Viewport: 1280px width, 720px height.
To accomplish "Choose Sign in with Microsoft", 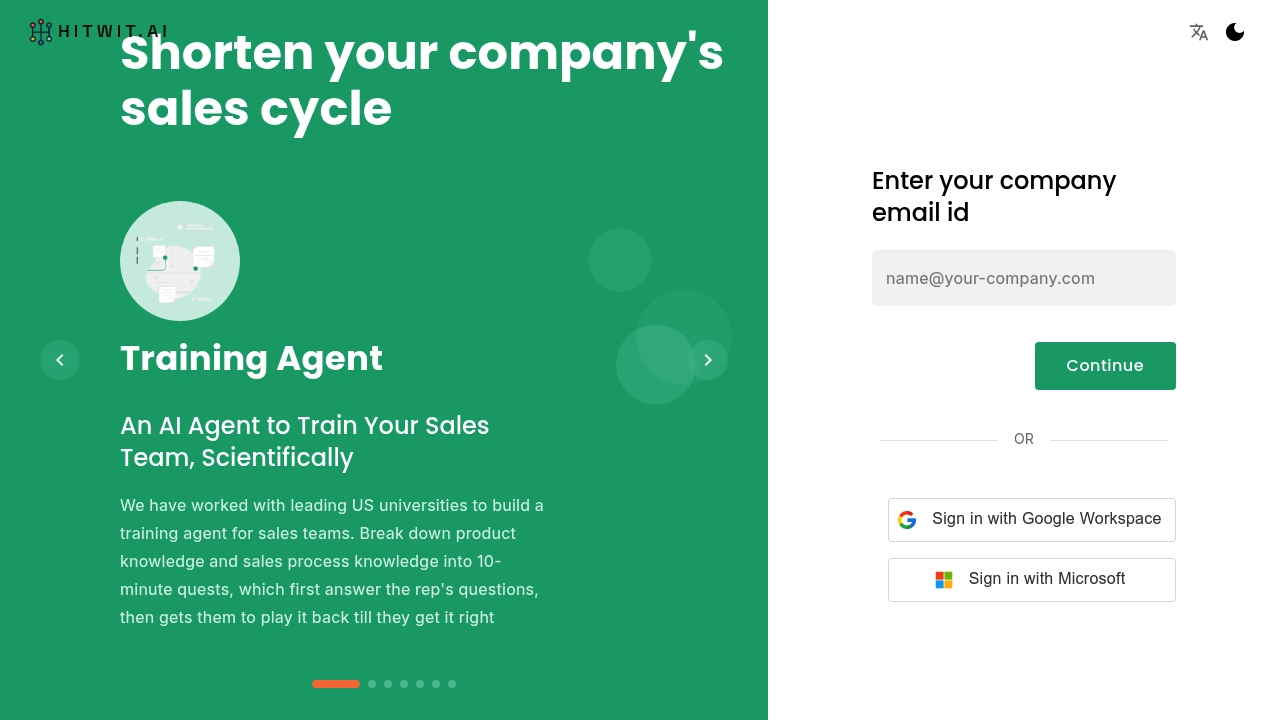I will point(1032,580).
